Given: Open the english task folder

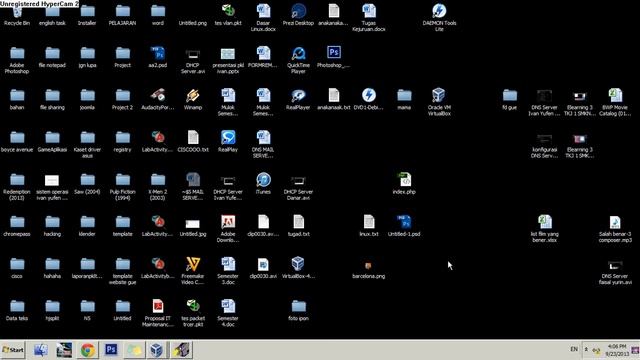Looking at the screenshot, I should (x=52, y=16).
